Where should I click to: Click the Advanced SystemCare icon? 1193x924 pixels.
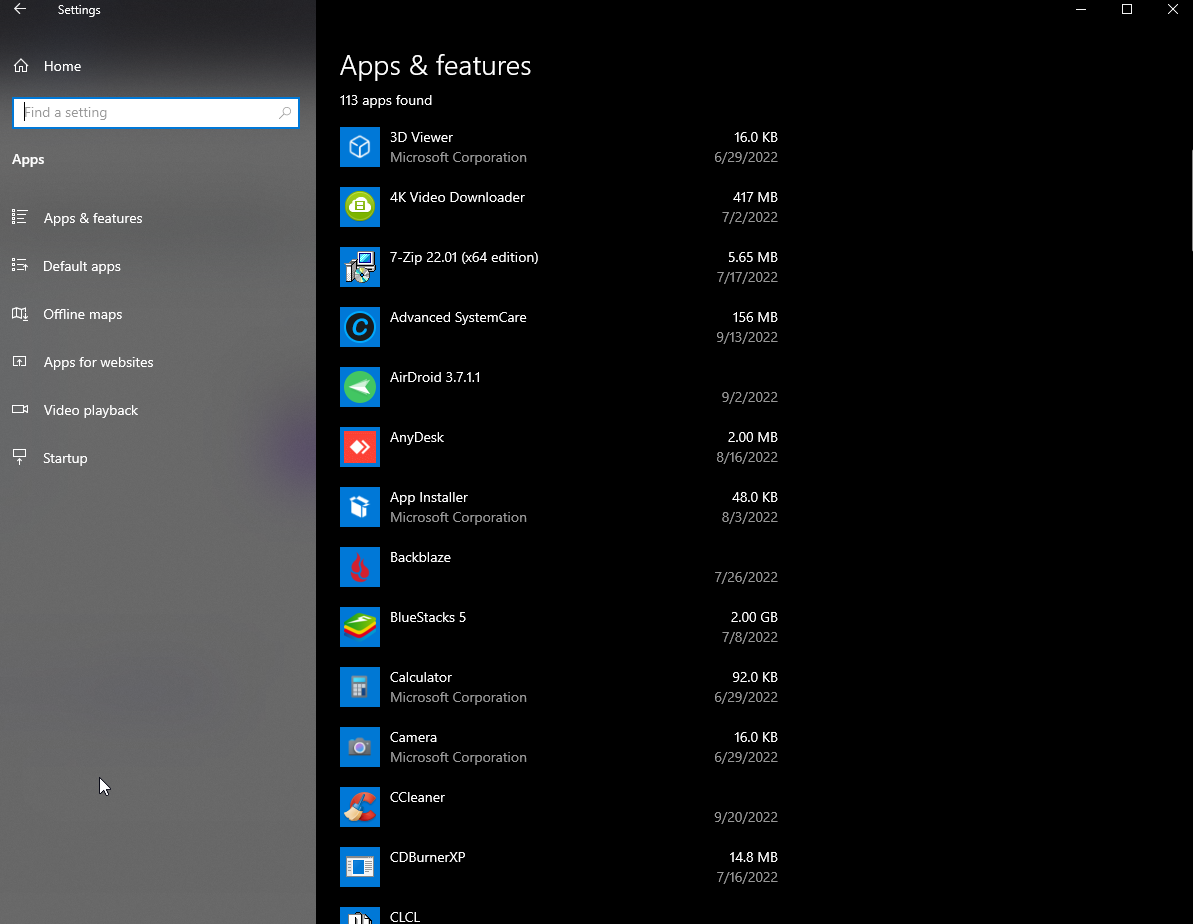[360, 327]
